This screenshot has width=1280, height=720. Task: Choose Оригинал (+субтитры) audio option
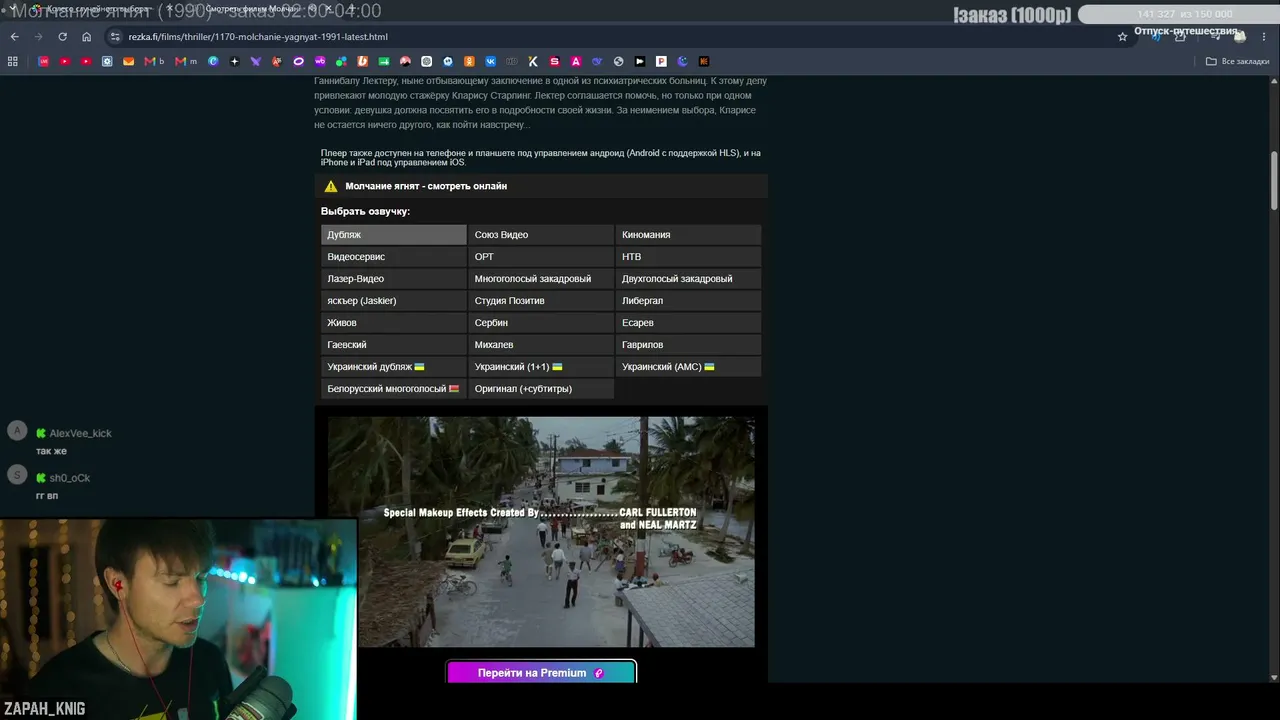tap(541, 389)
